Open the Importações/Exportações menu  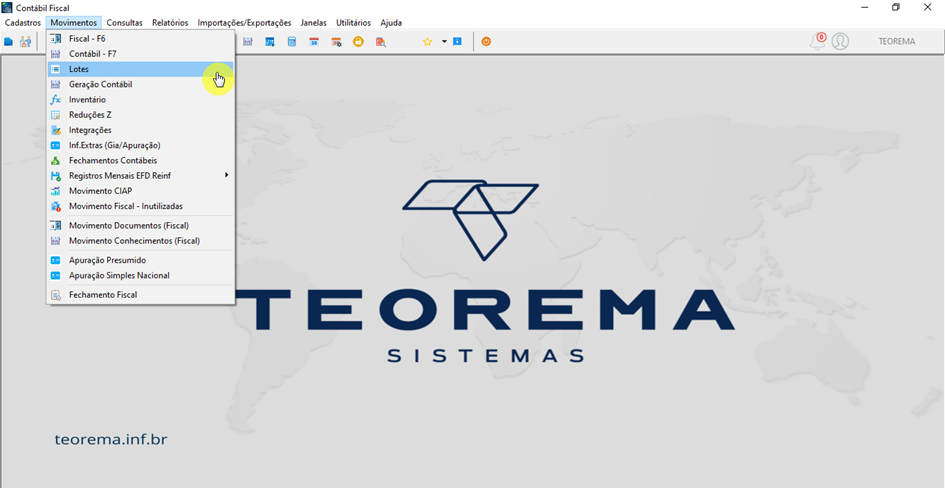(244, 23)
